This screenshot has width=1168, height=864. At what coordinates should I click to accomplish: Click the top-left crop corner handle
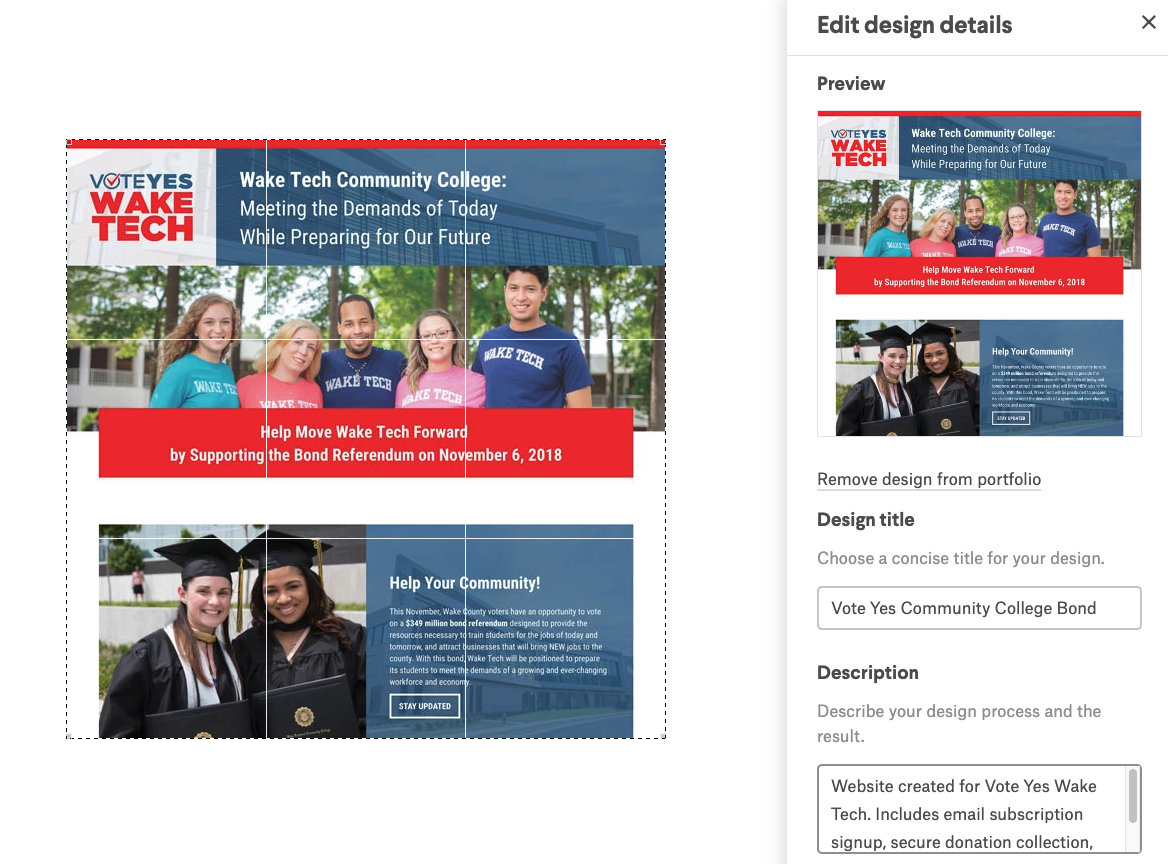pos(69,142)
